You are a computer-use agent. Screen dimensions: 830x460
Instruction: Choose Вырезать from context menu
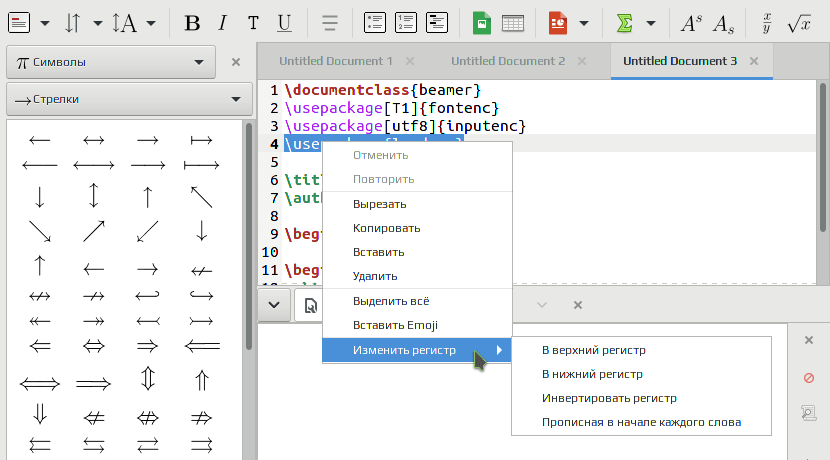[x=417, y=204]
